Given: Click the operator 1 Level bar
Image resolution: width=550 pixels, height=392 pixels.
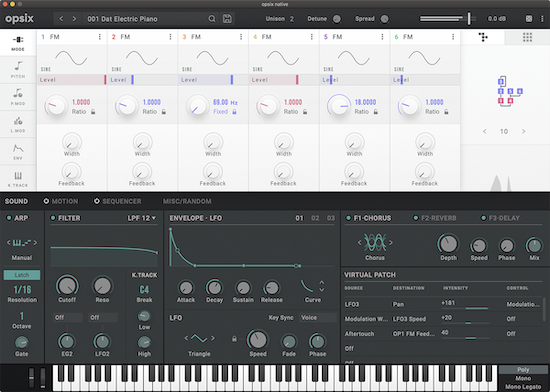Looking at the screenshot, I should (72, 80).
